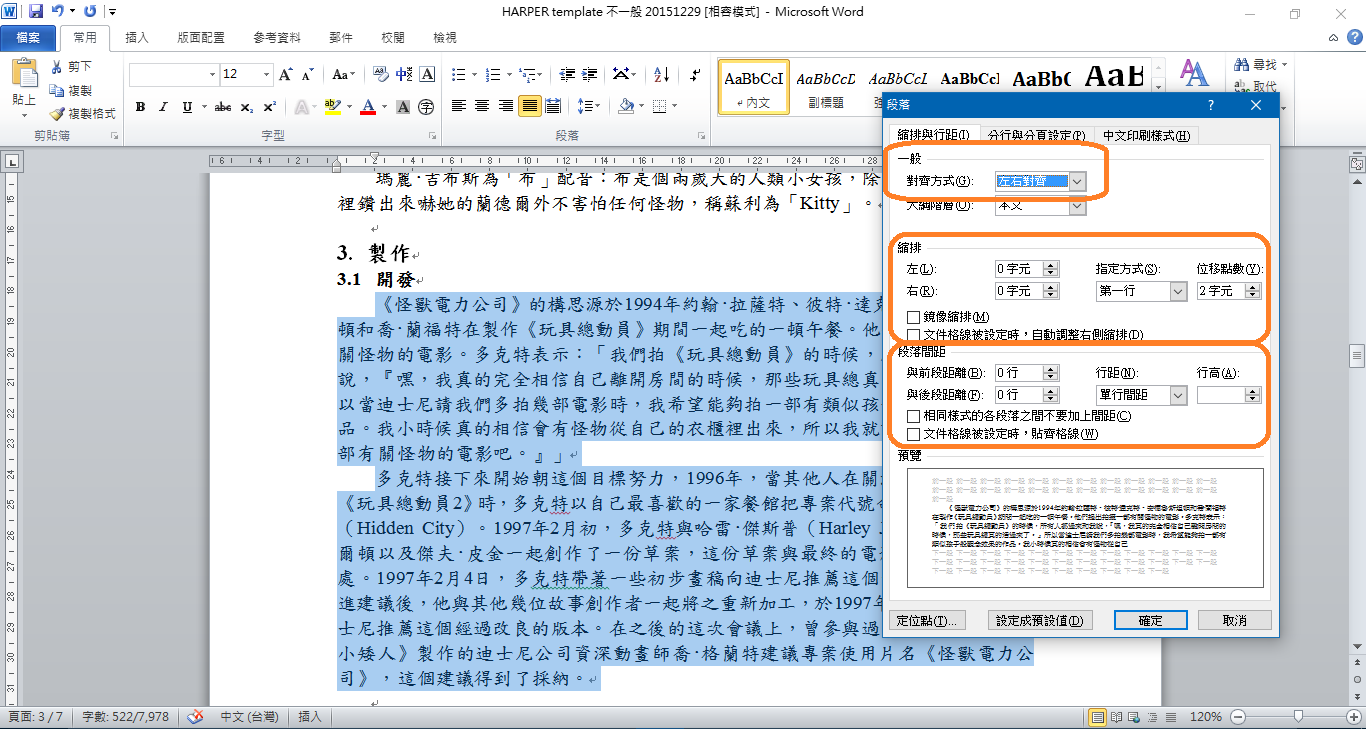Click the 行高 line height input field
Viewport: 1366px width, 729px height.
coord(1221,396)
